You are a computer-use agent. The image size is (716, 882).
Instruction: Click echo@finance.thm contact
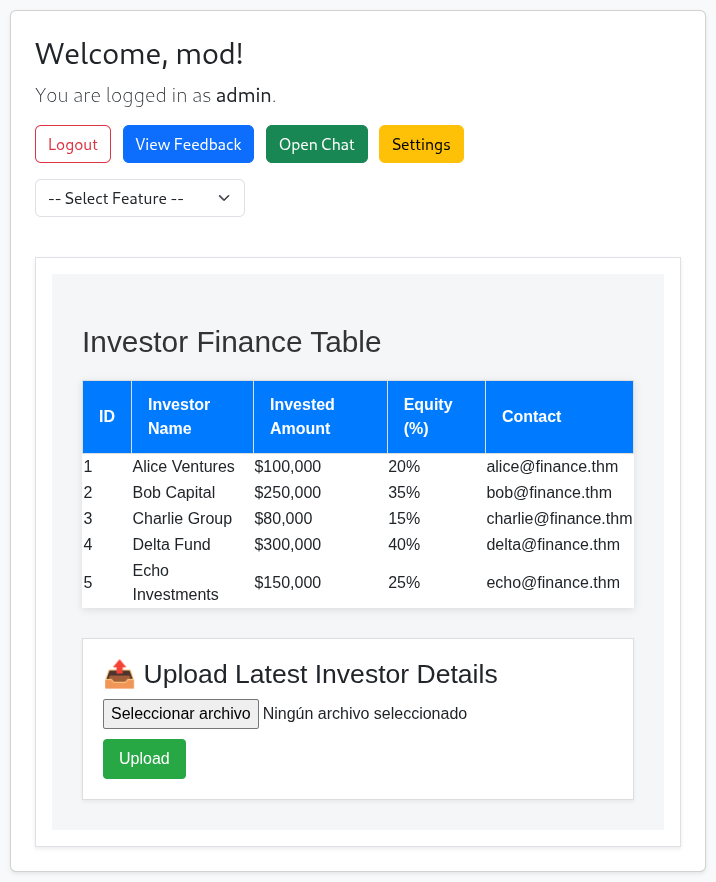pos(553,582)
